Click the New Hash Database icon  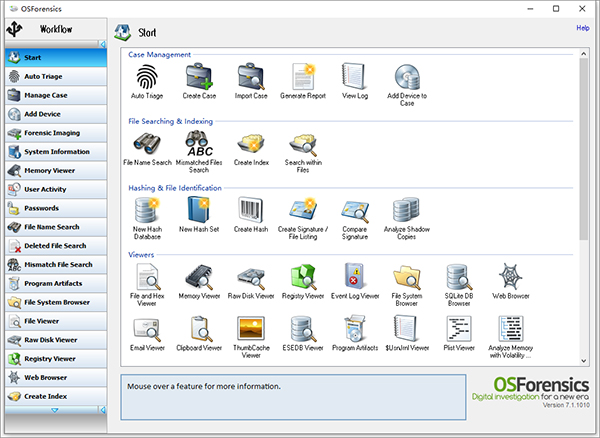147,210
